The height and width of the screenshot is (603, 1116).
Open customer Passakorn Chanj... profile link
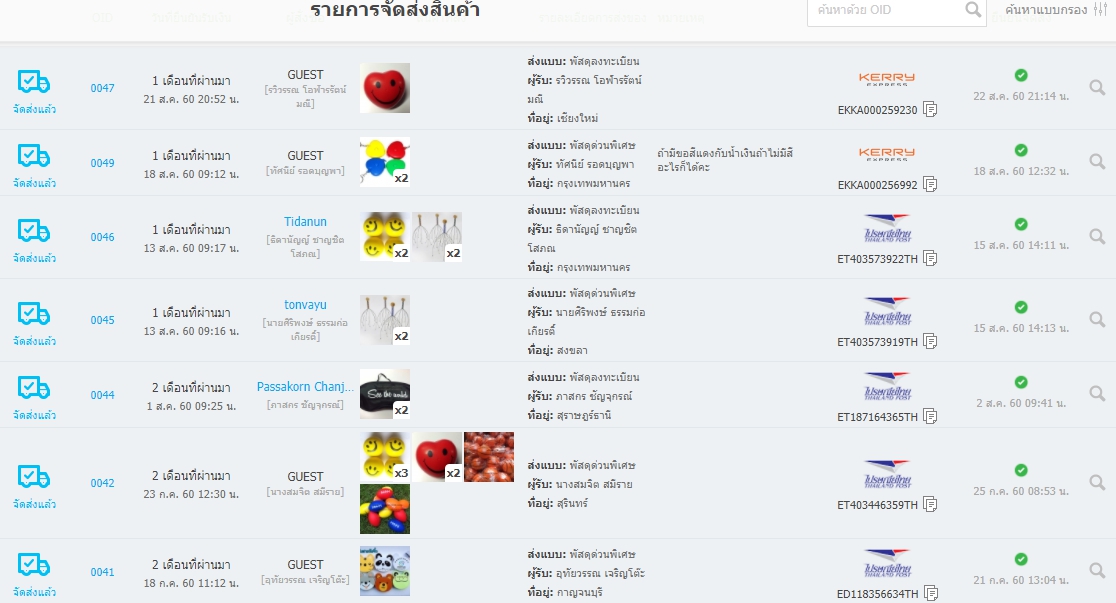(x=305, y=387)
